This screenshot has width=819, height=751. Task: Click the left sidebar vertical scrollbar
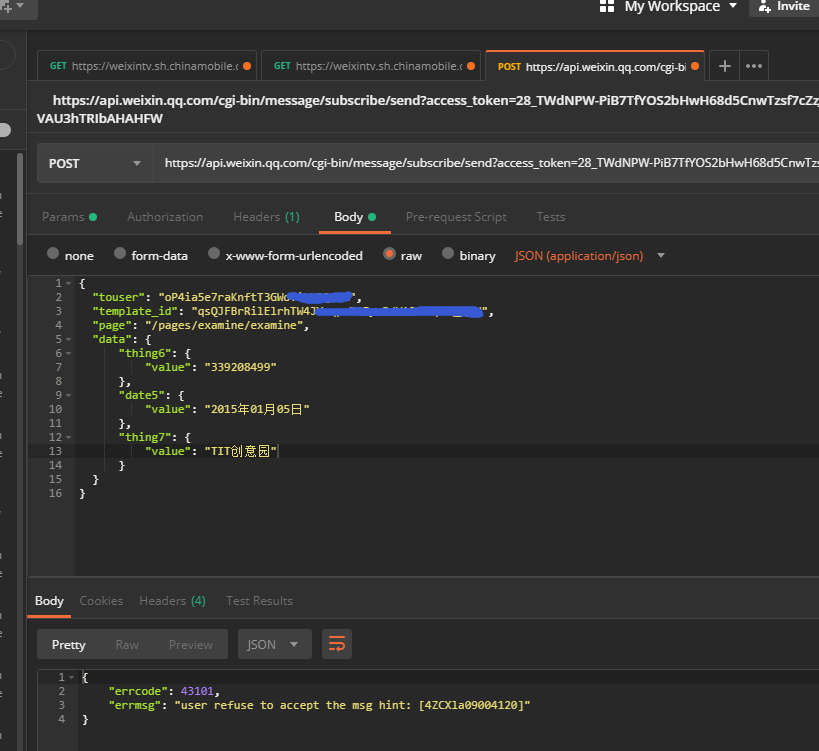point(20,198)
